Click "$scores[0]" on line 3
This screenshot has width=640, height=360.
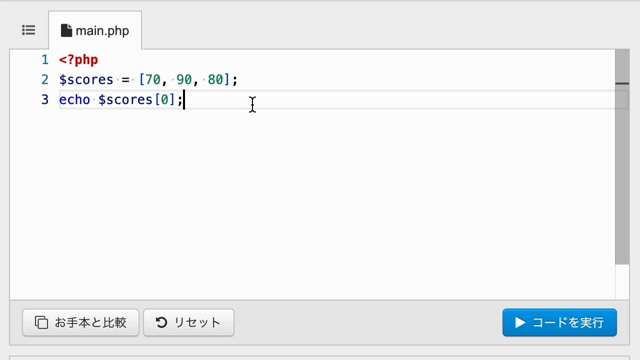tap(136, 100)
